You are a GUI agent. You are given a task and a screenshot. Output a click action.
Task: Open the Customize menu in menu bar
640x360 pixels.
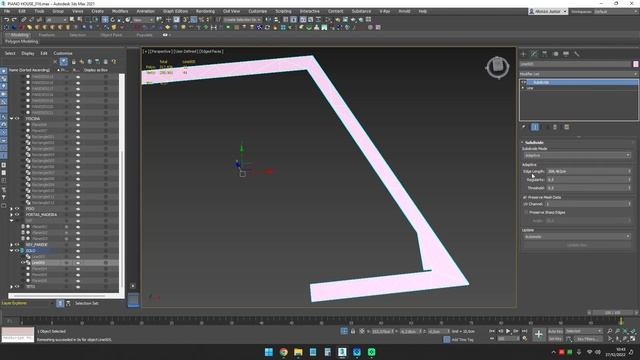coord(258,11)
